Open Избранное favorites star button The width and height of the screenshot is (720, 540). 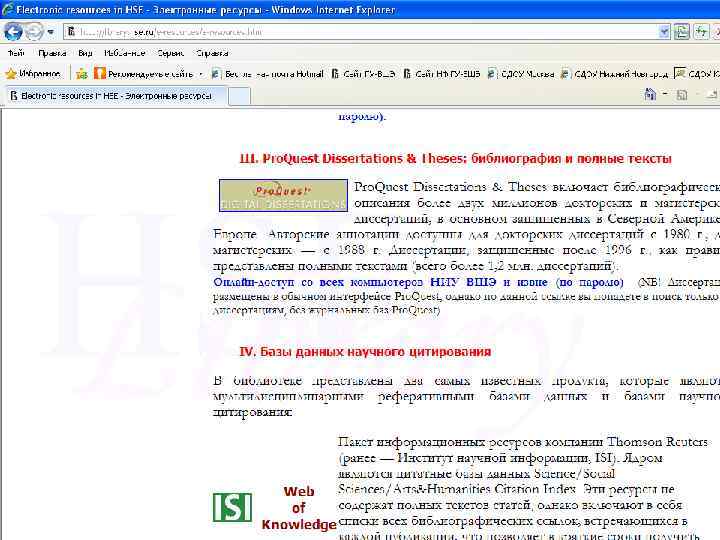tap(33, 73)
